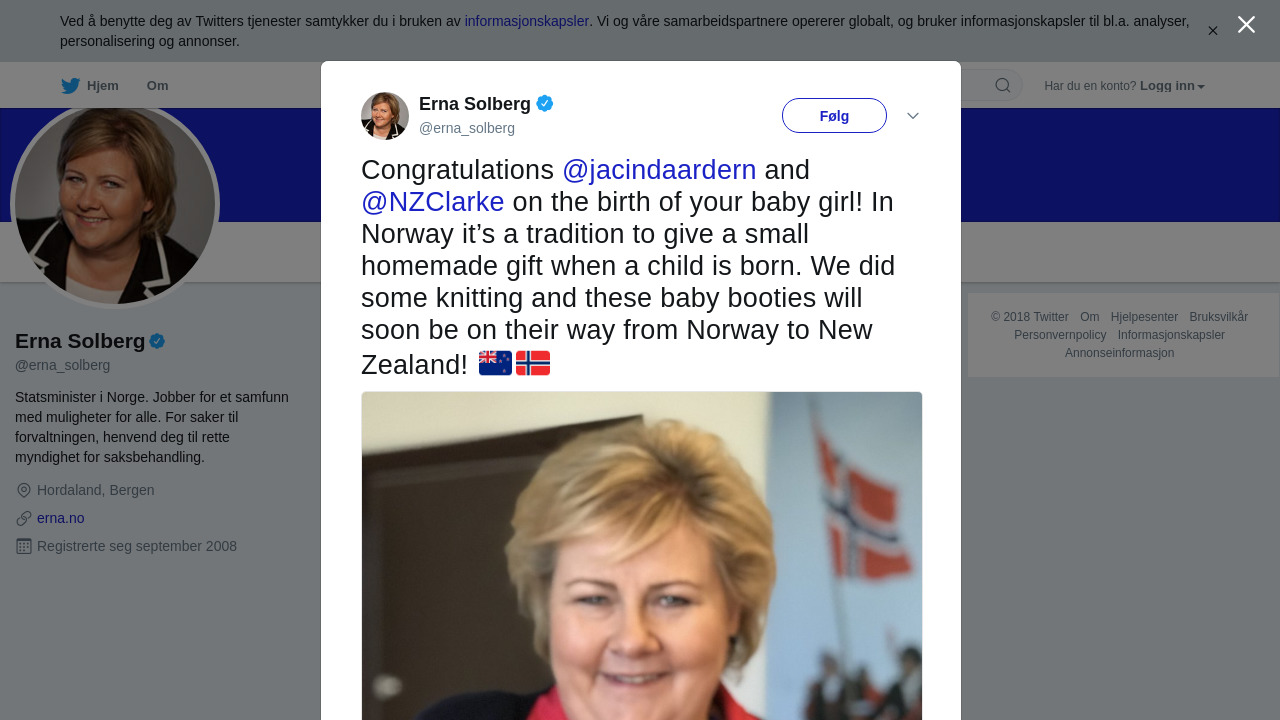The image size is (1280, 720).
Task: Open the Om navigation item
Action: click(x=157, y=86)
